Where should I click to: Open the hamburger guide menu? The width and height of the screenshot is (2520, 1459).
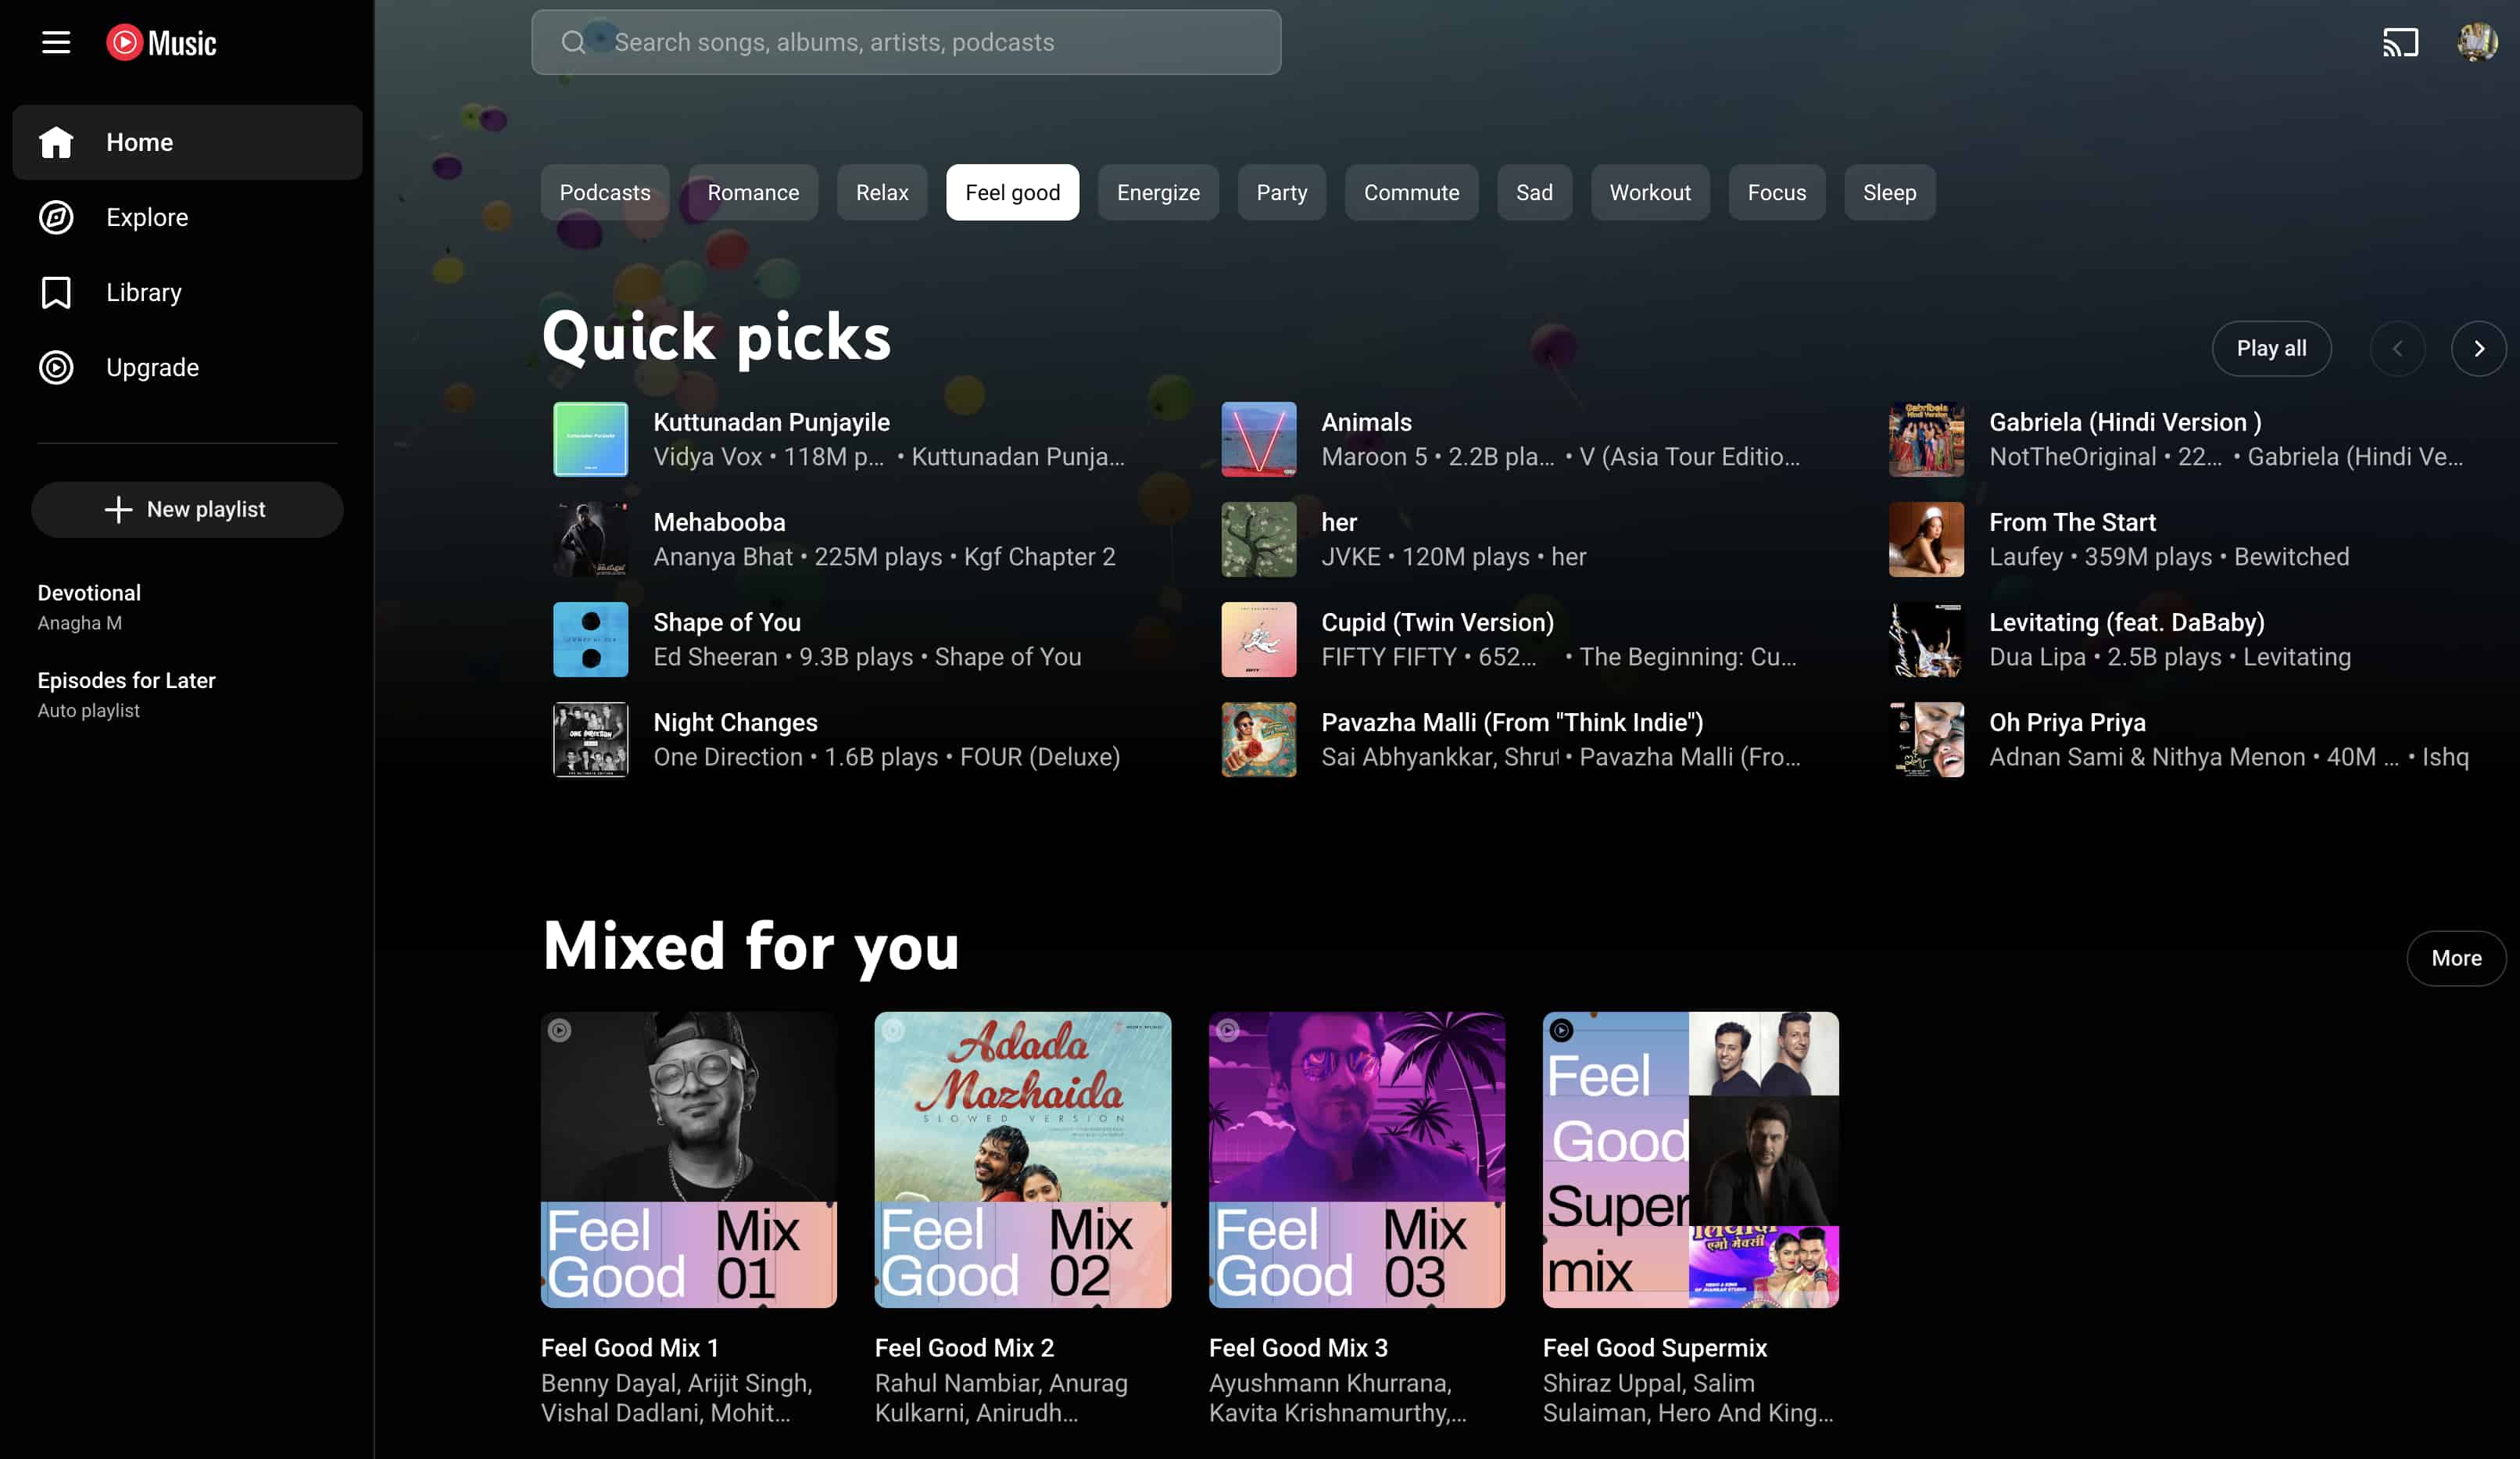pos(56,42)
